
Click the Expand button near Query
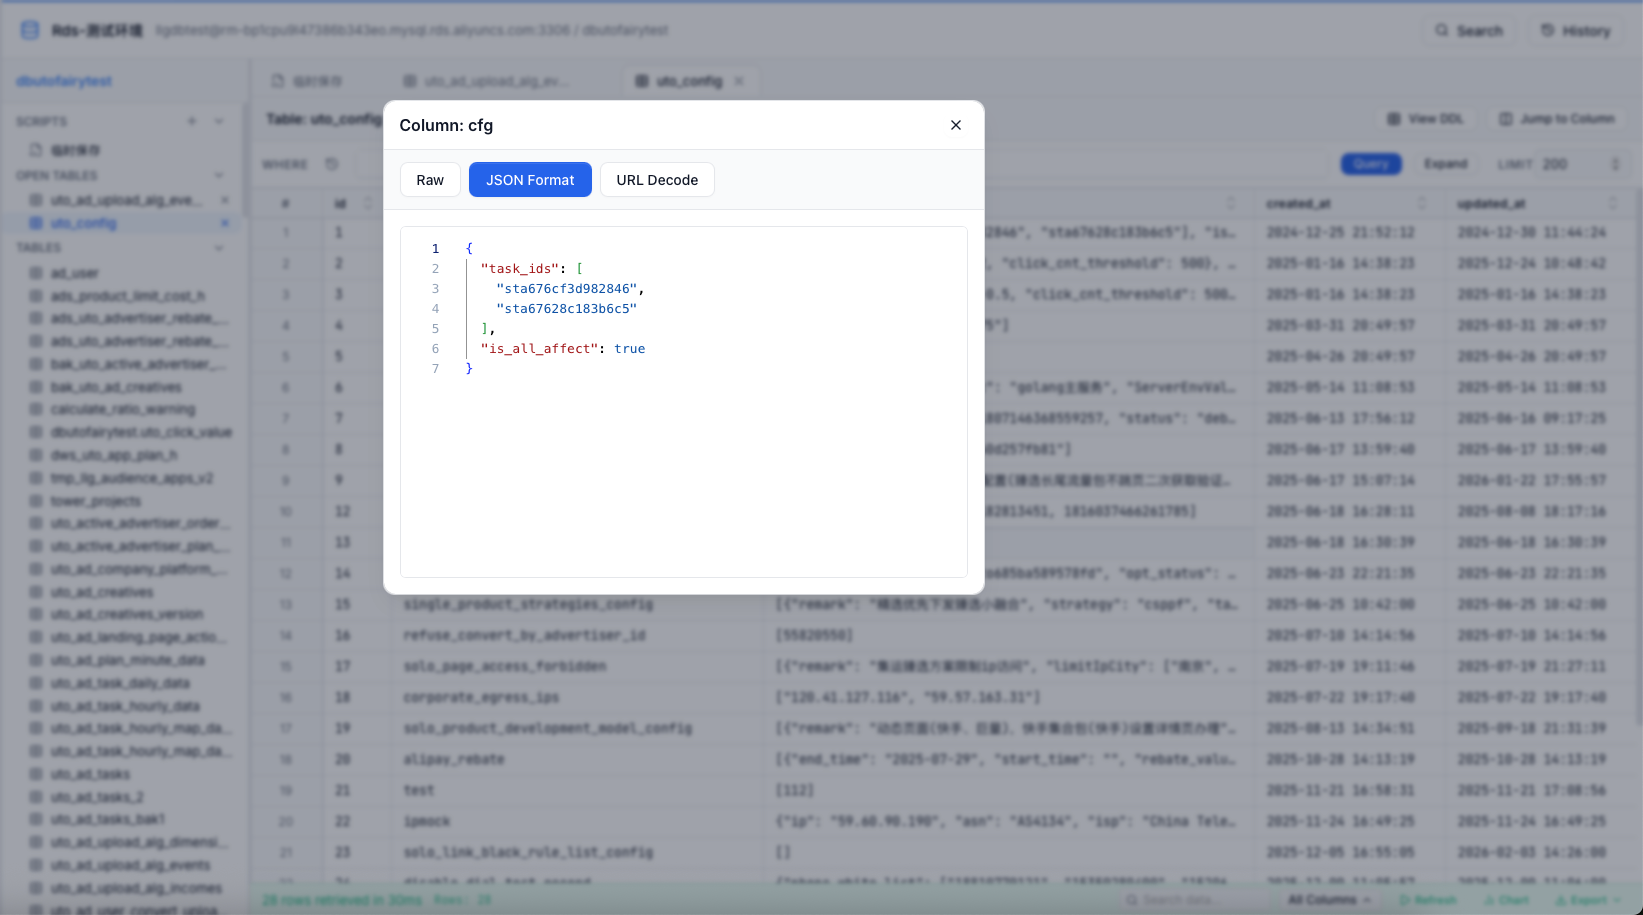click(1447, 163)
